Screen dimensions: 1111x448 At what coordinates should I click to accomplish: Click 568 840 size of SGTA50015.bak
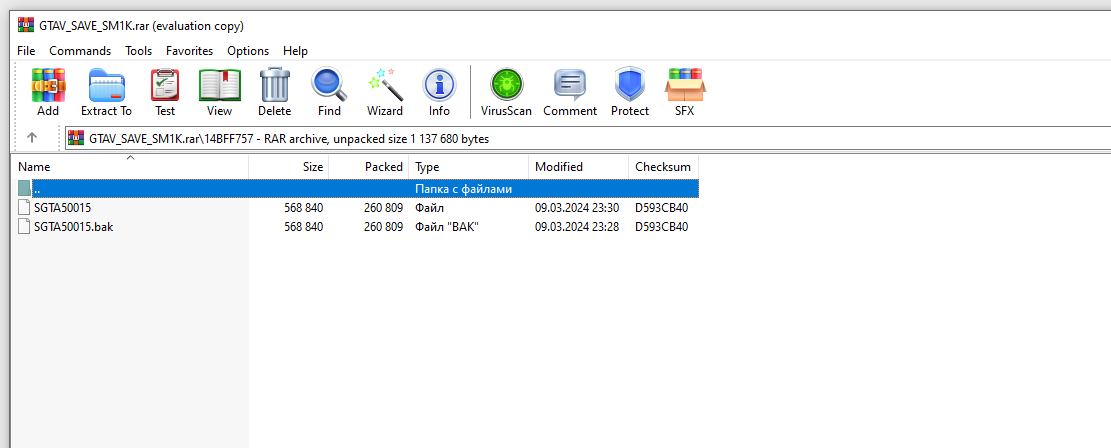(x=303, y=227)
